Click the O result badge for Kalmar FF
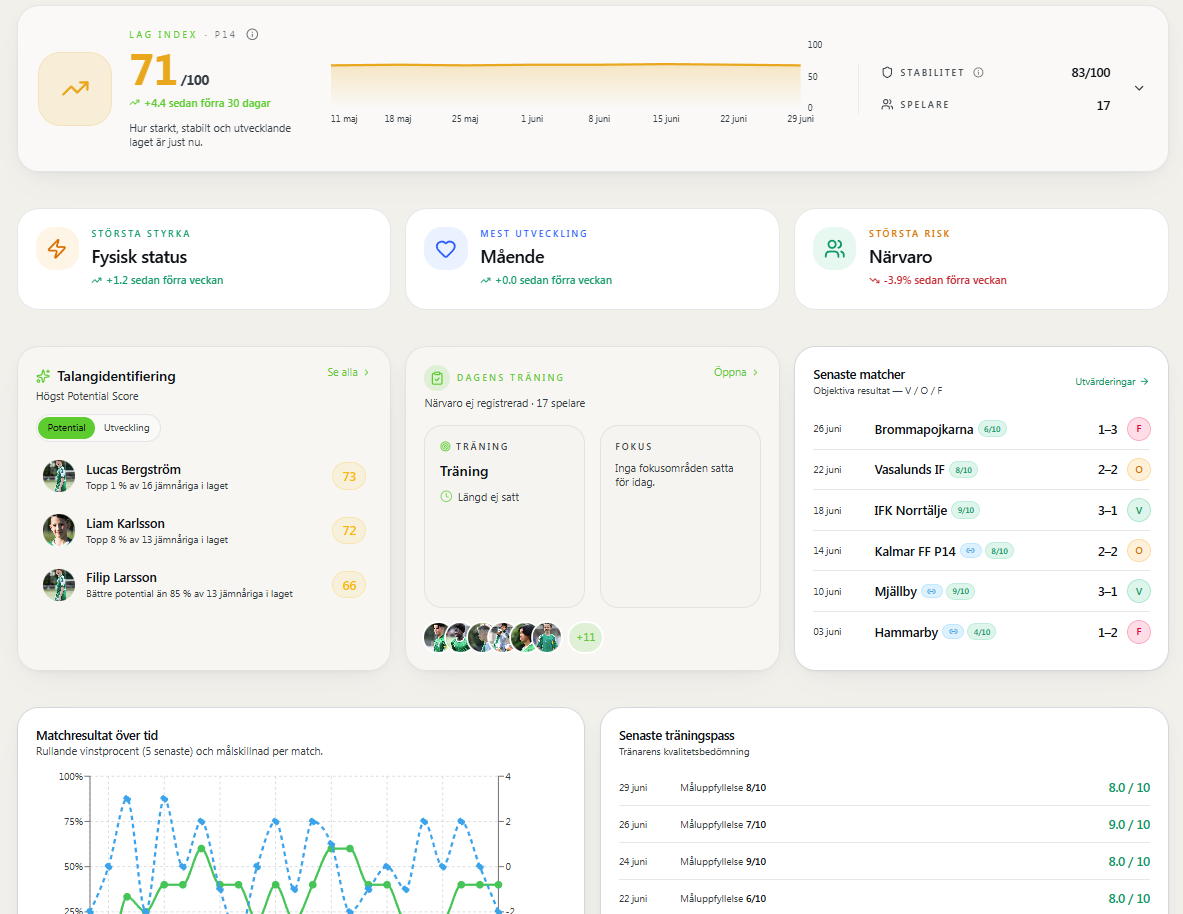The height and width of the screenshot is (914, 1183). click(1138, 550)
